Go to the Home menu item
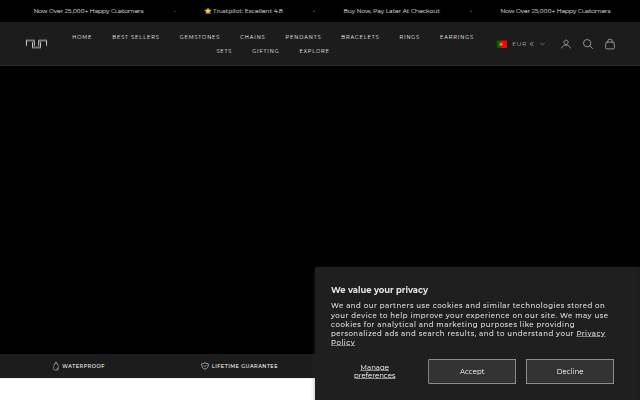Screen dimensions: 640x400 (82, 37)
